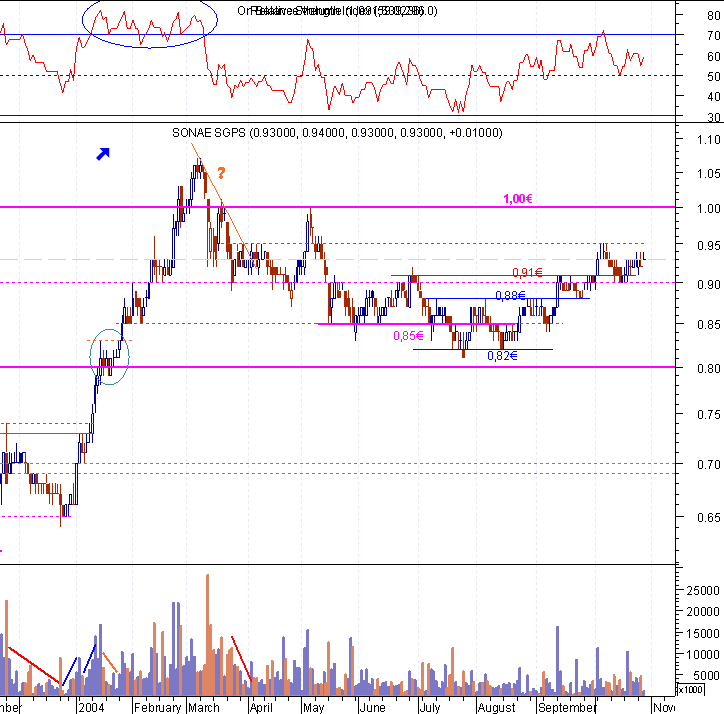Click the blue up-right arrow annotation
Screen dimensions: 724x714
tap(103, 154)
